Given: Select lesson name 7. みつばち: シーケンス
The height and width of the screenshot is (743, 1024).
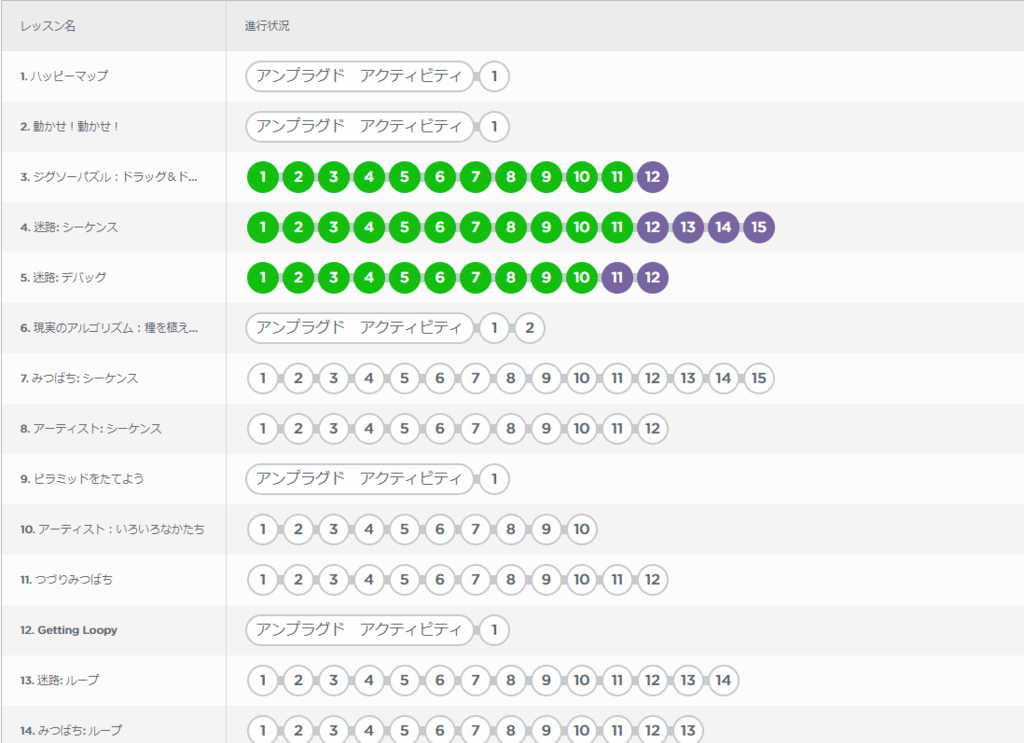Looking at the screenshot, I should (79, 378).
